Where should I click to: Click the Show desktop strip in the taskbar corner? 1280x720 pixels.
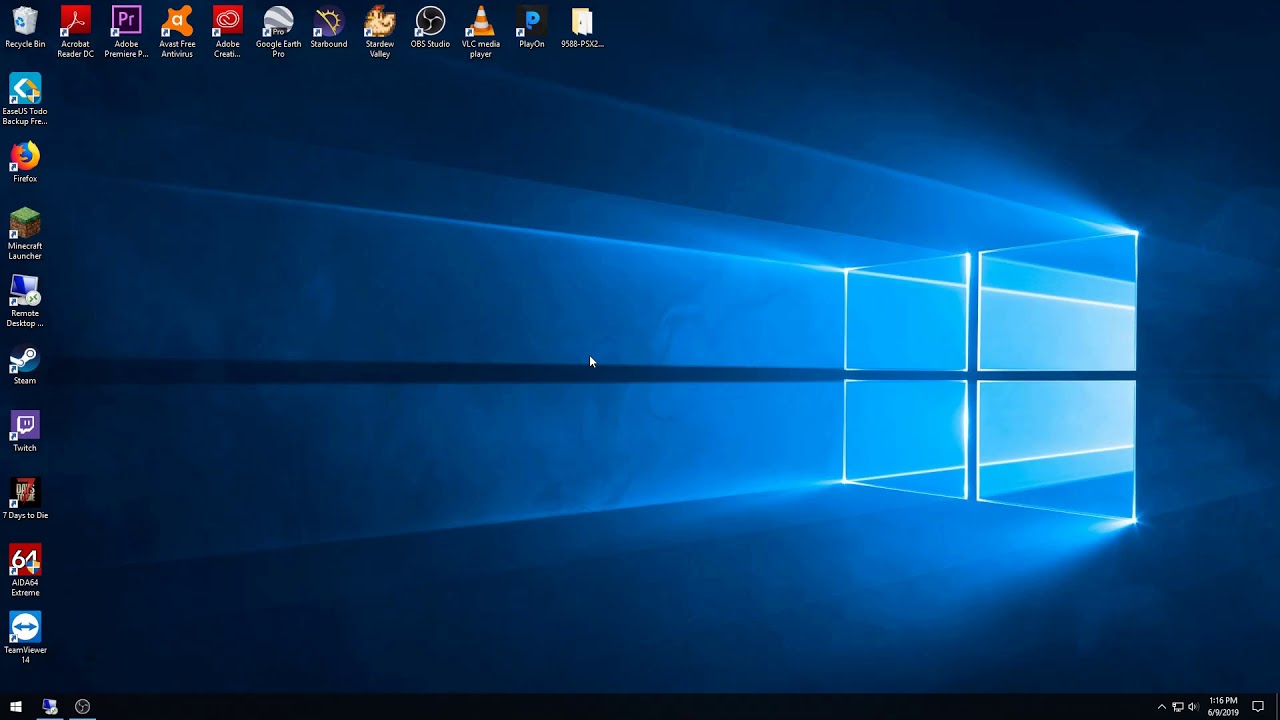click(1277, 707)
